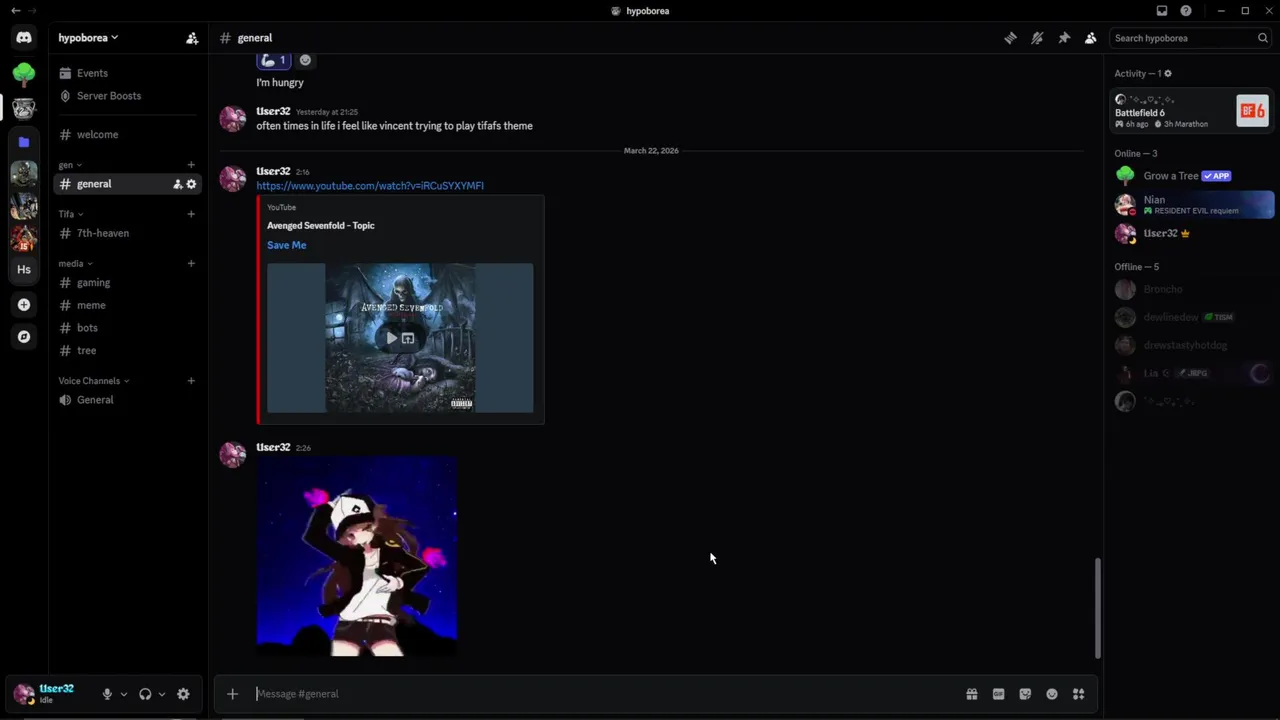The width and height of the screenshot is (1280, 720).
Task: Open headphone output options arrow
Action: point(162,694)
